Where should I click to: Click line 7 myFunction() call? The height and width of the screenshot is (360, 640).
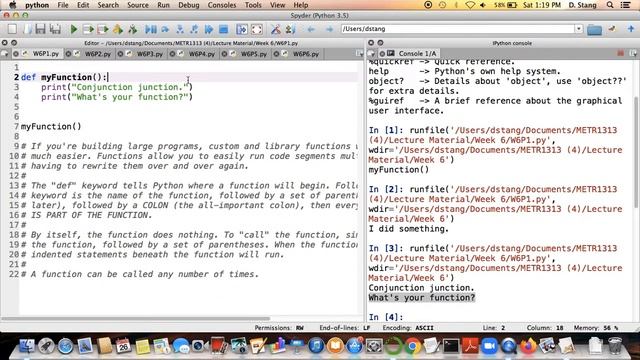51,127
